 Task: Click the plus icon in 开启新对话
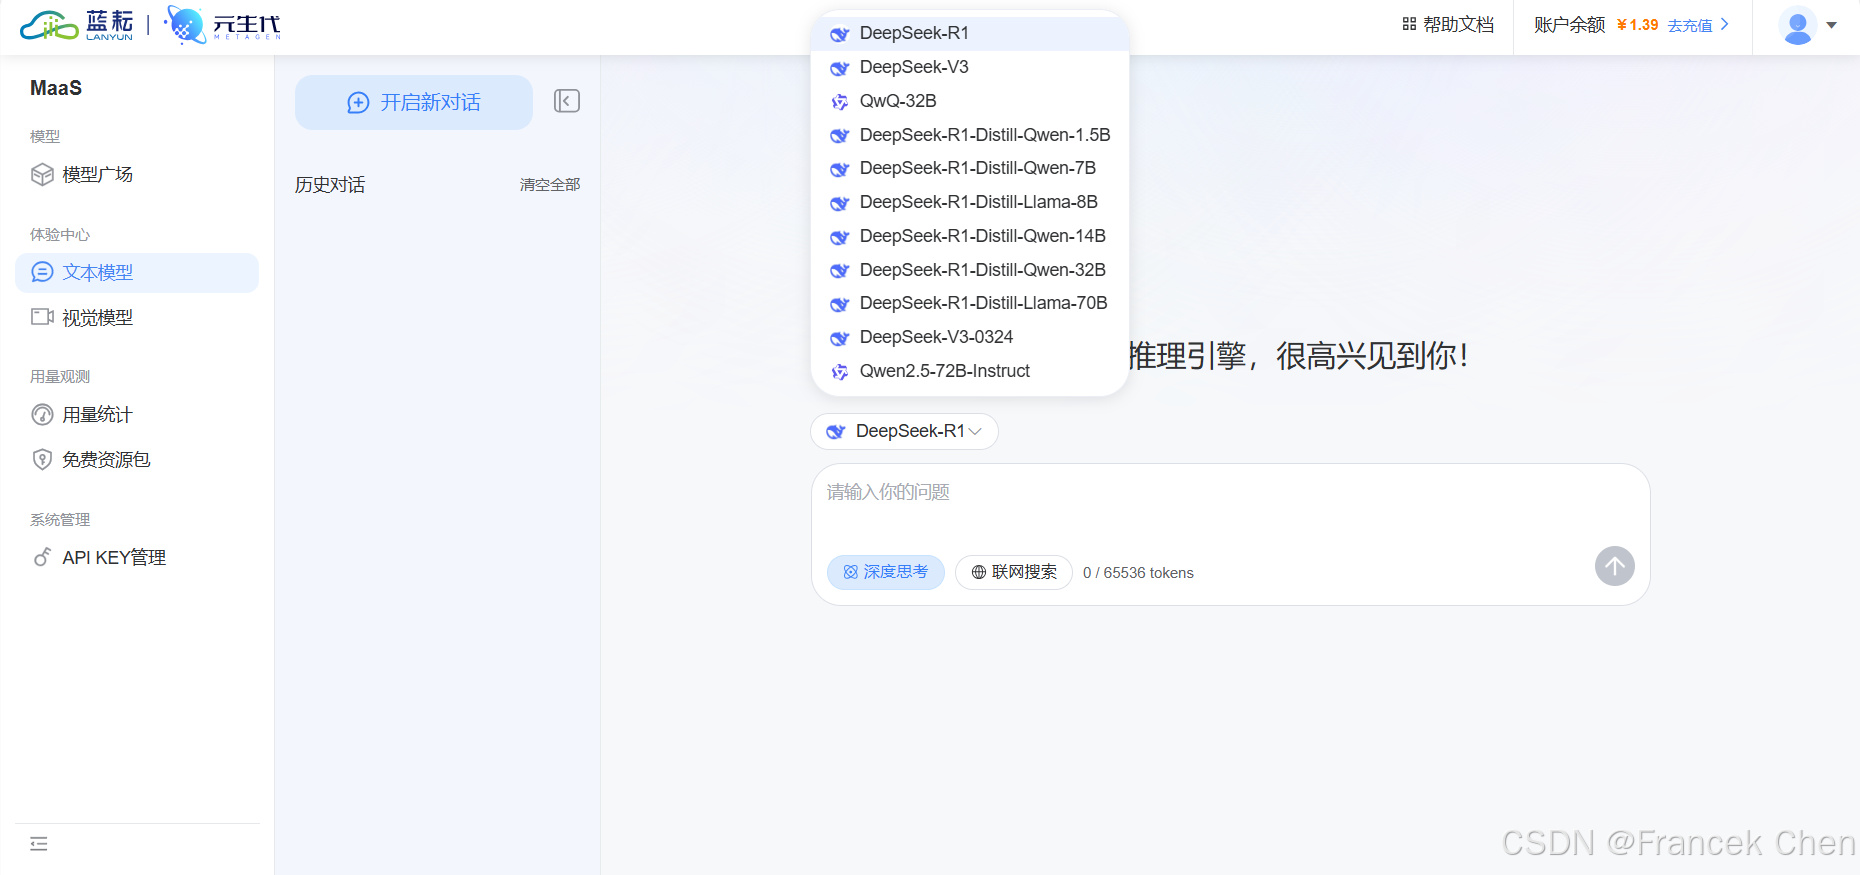[358, 103]
